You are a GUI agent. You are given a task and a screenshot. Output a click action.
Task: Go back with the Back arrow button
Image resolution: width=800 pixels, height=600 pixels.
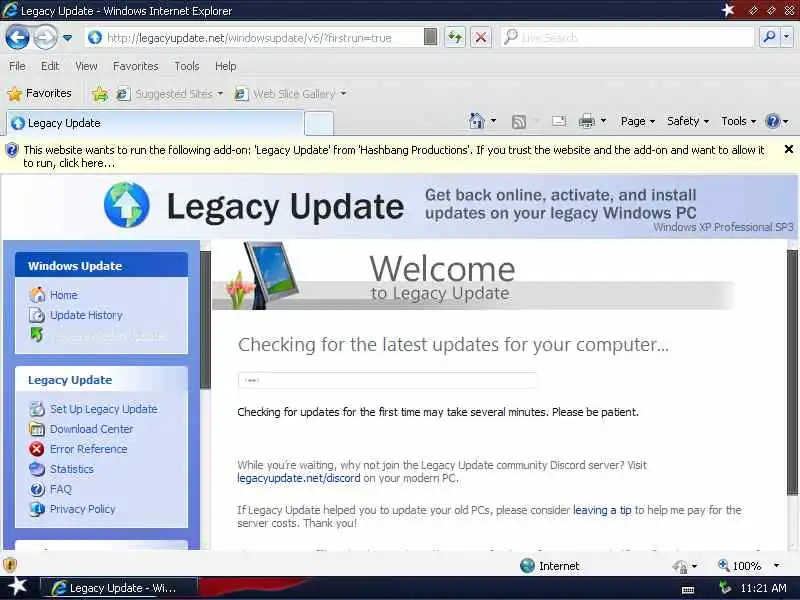click(17, 37)
